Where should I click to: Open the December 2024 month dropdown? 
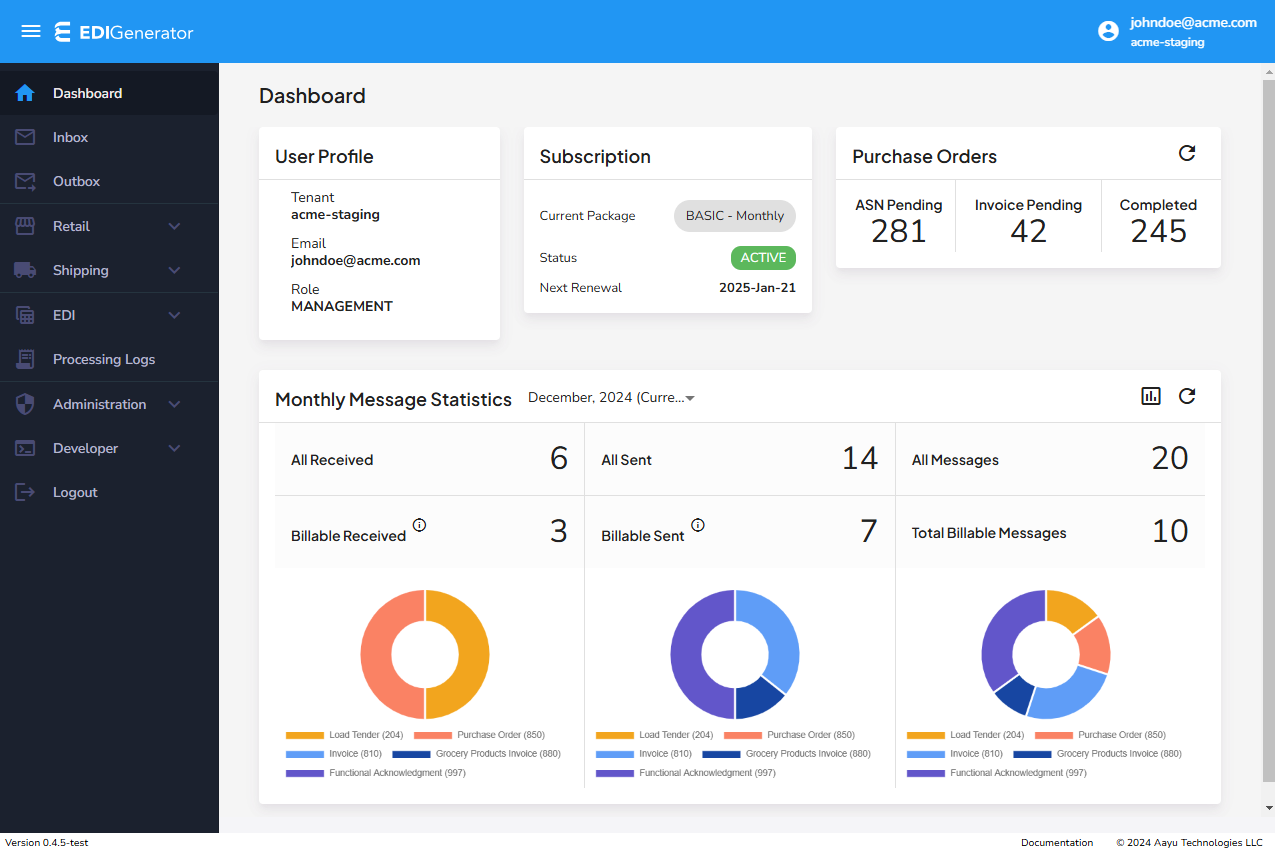point(611,396)
